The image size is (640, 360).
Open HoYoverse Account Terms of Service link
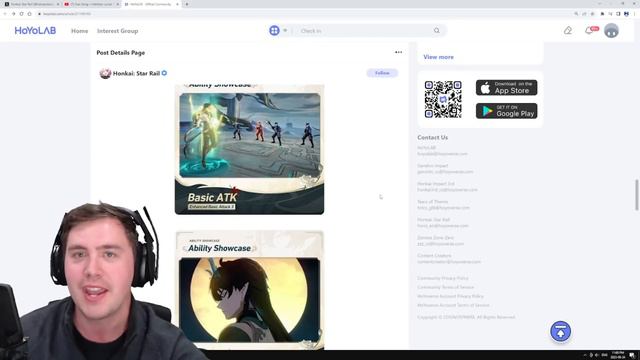coord(453,305)
